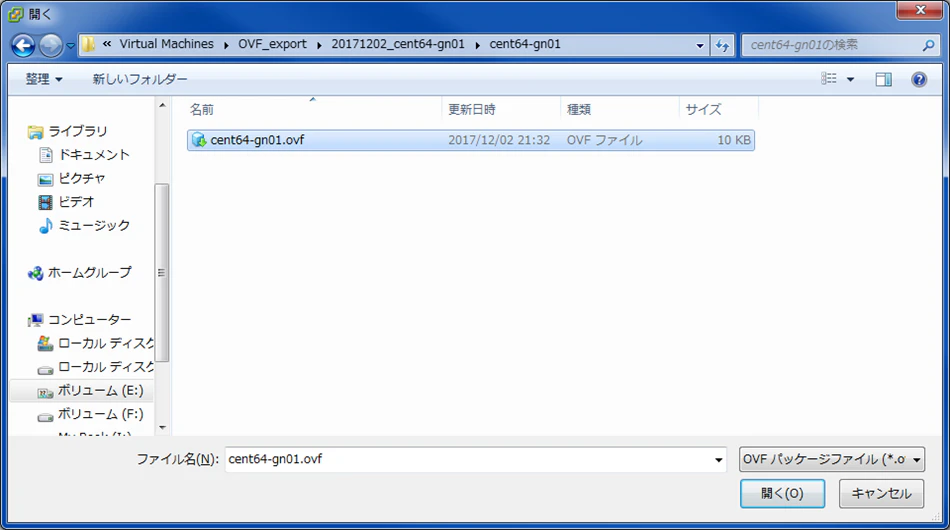Click the ライブラリ folder icon
Image resolution: width=950 pixels, height=530 pixels.
[x=35, y=132]
